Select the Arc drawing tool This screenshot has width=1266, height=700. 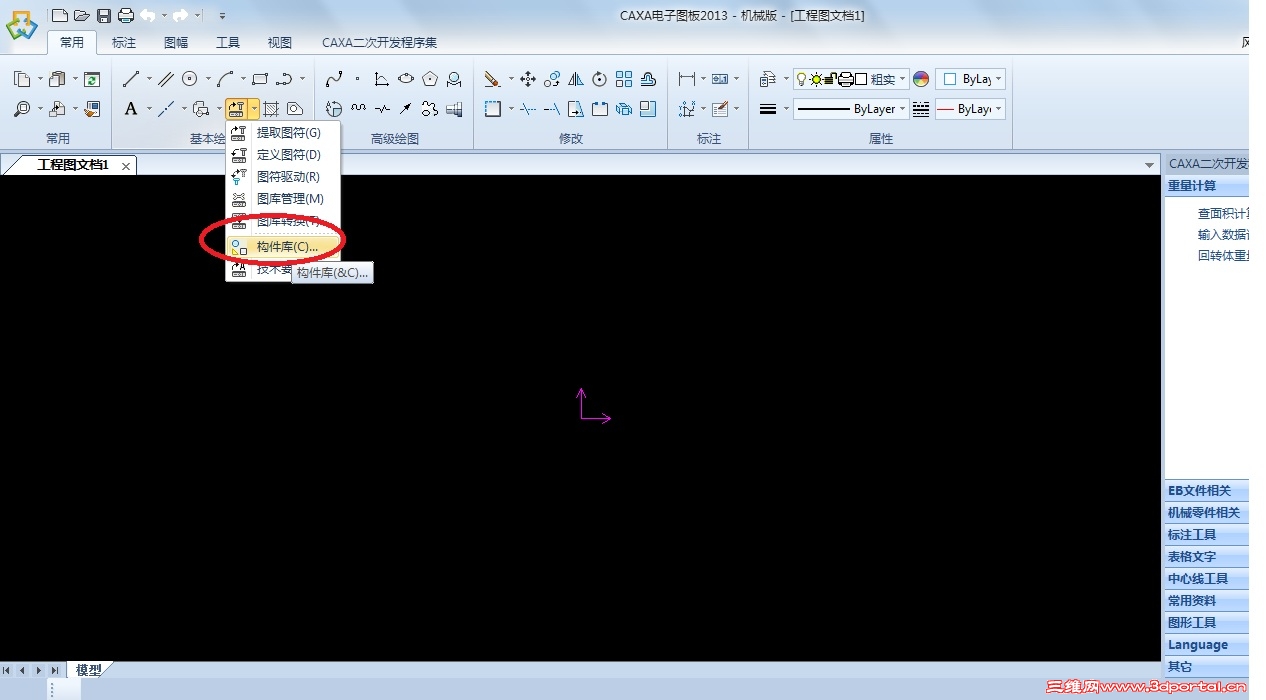click(x=225, y=79)
